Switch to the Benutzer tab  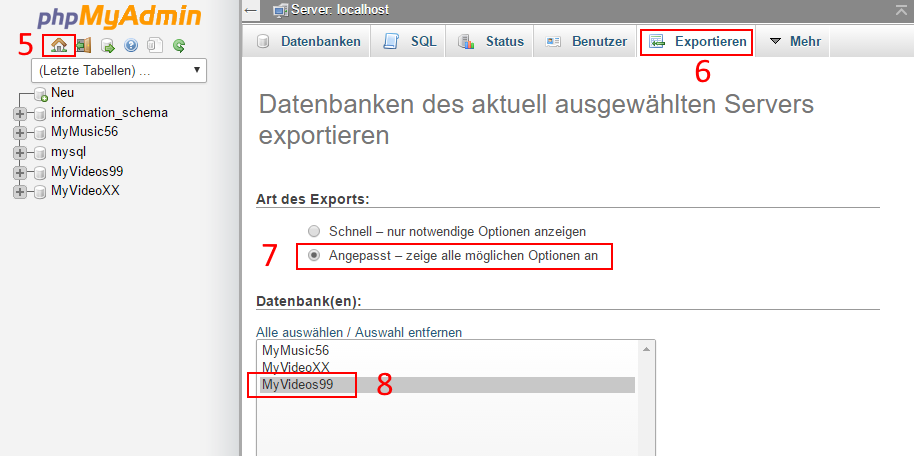pos(585,41)
